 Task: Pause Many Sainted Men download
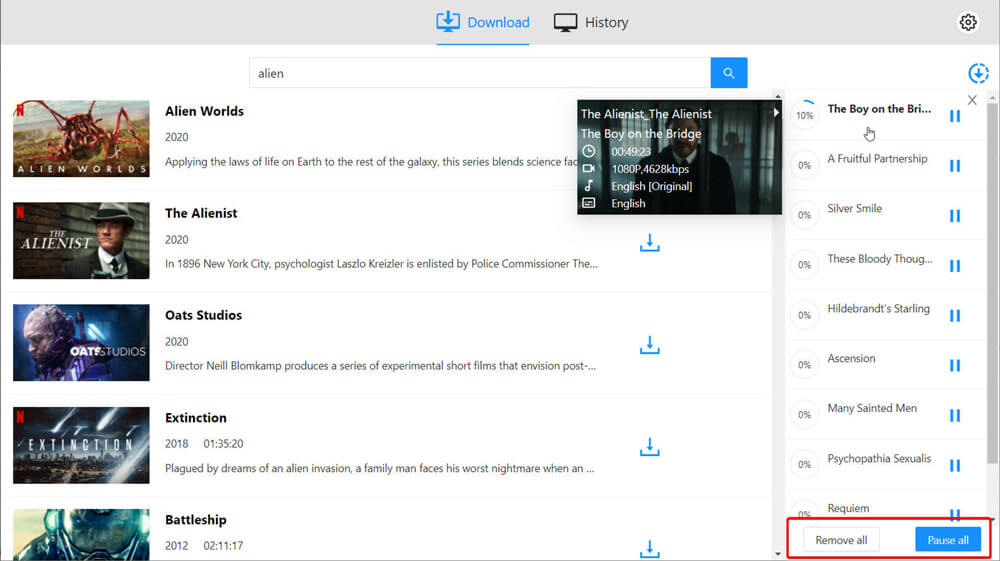point(954,416)
